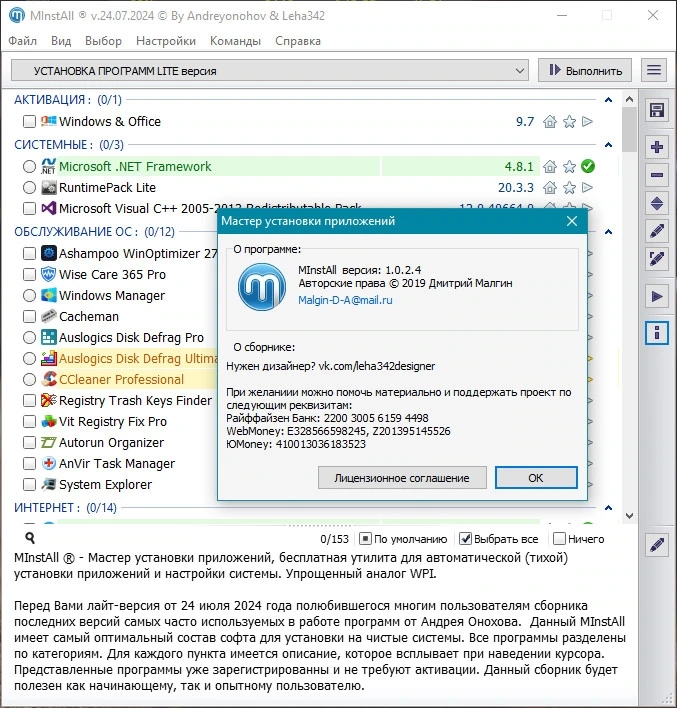The image size is (677, 708).
Task: Select the System Explorer row
Action: (105, 484)
